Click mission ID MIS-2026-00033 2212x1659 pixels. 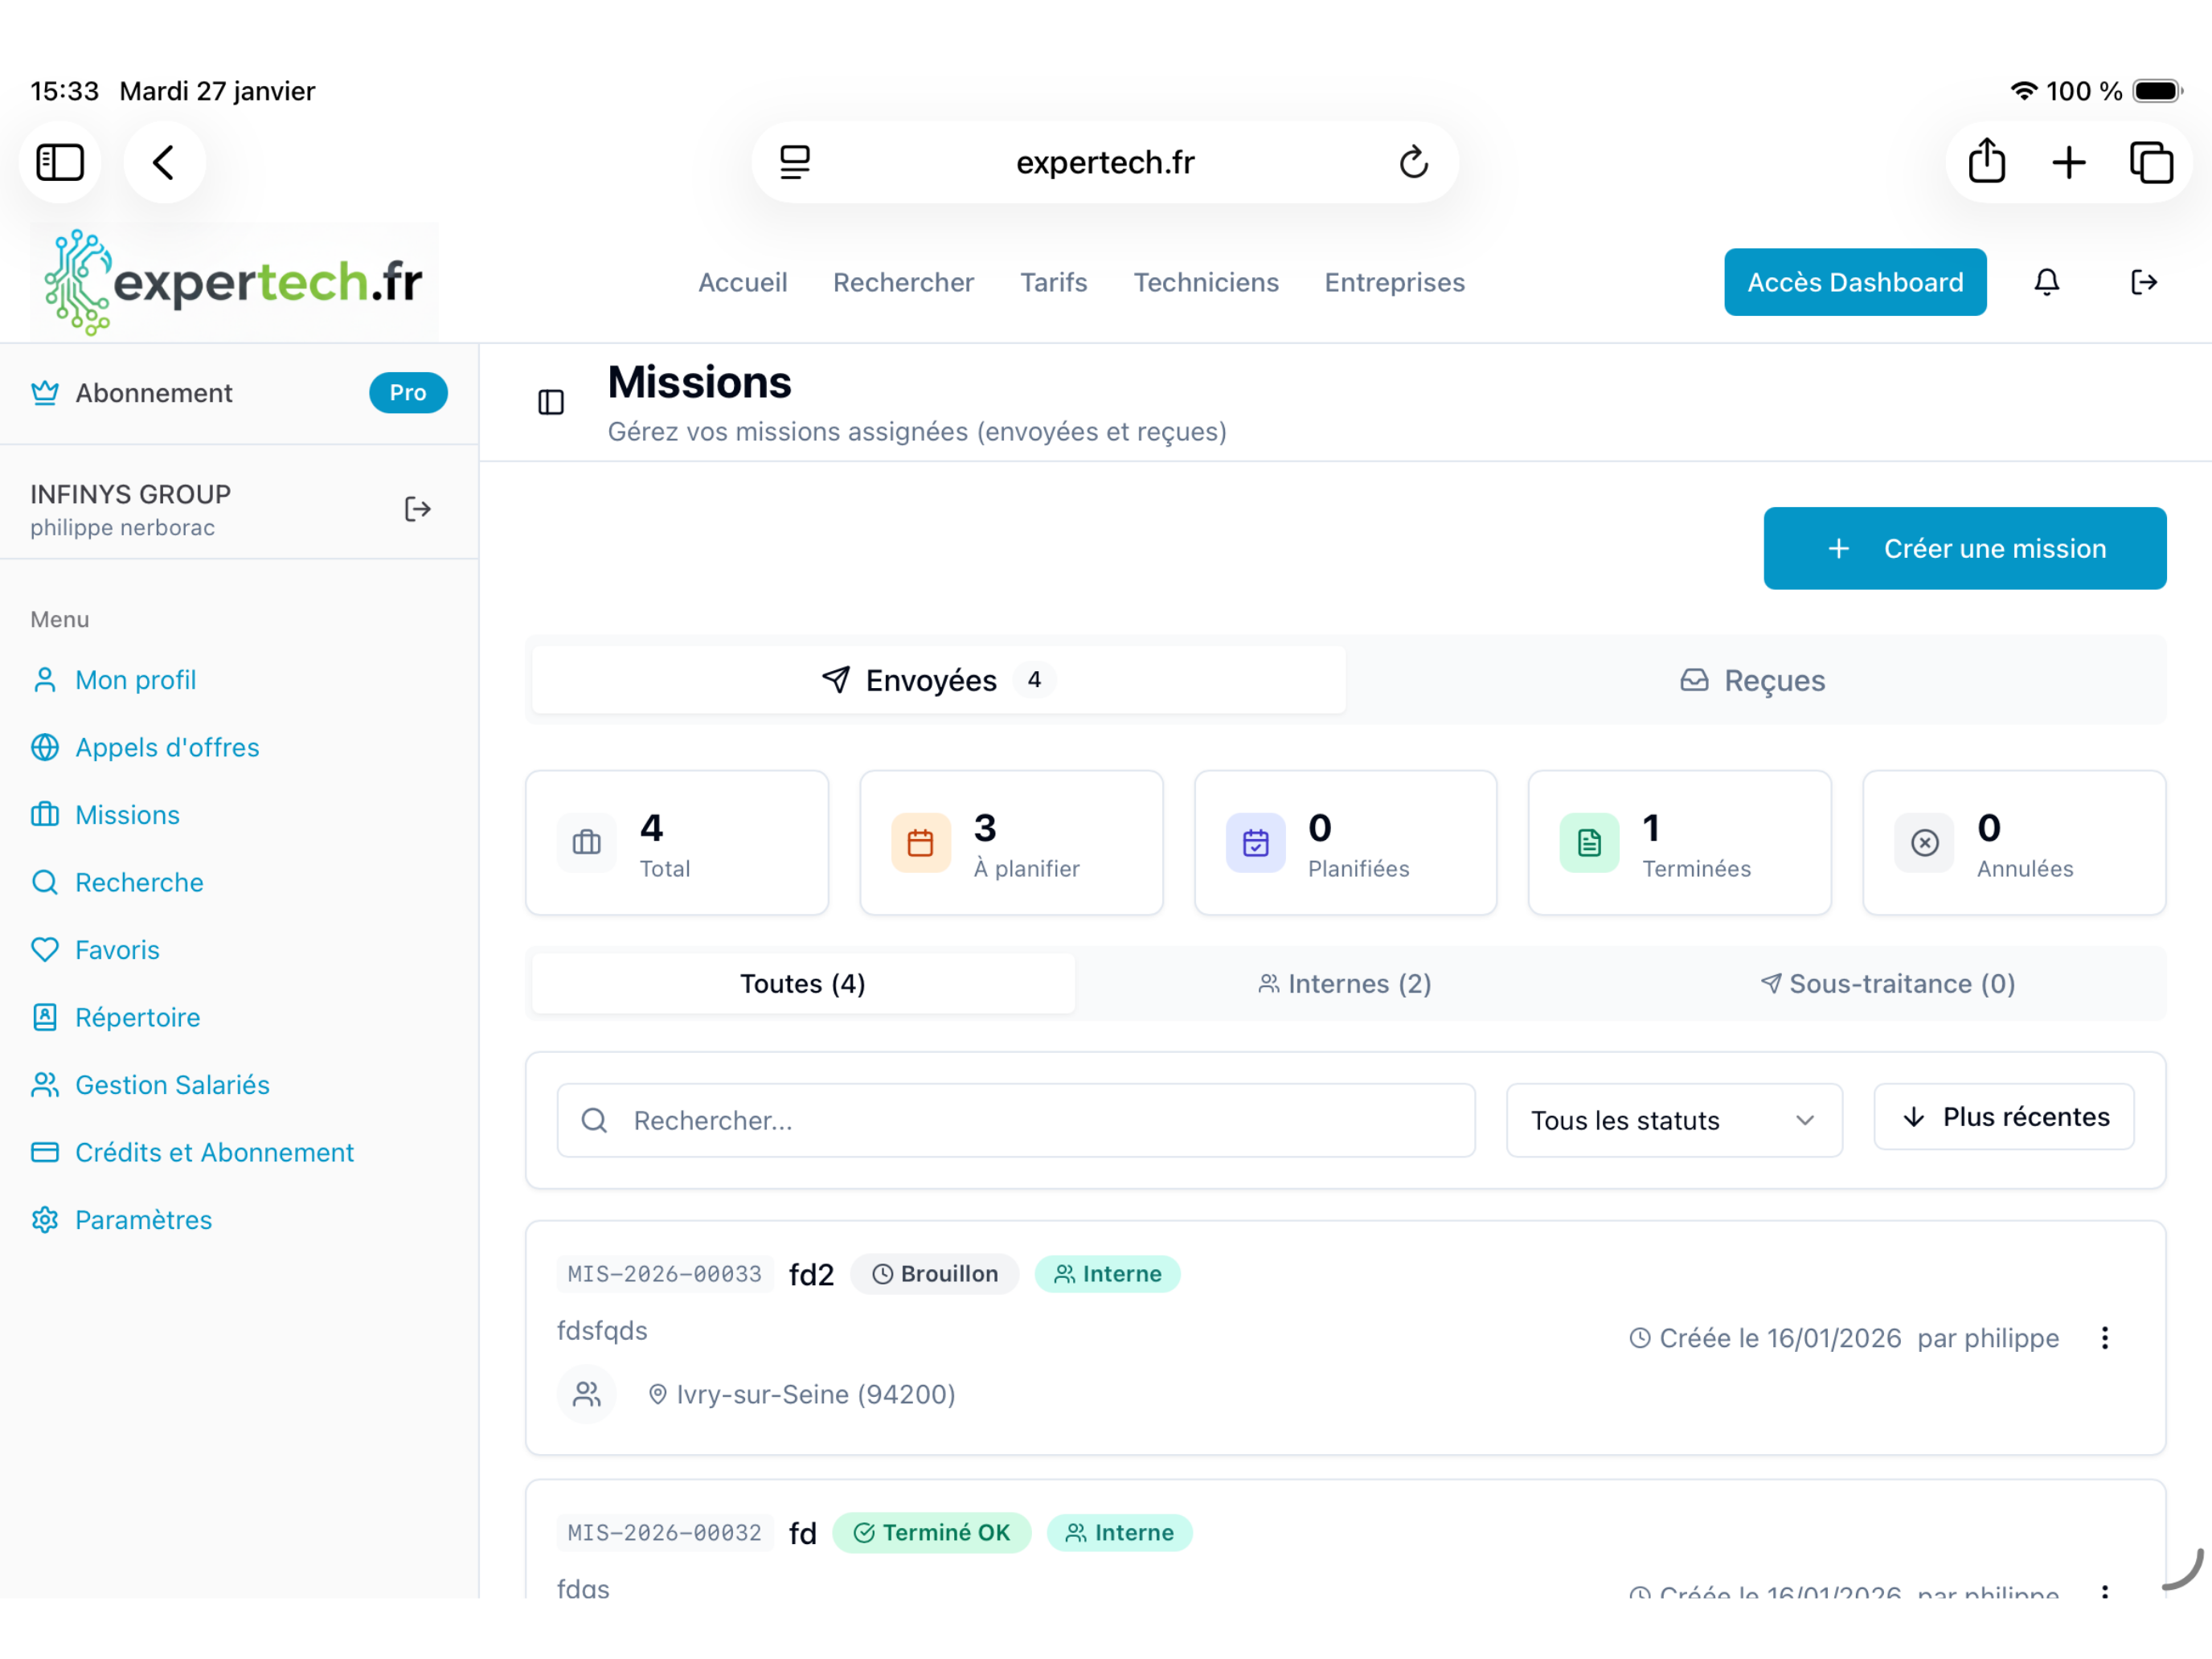(665, 1274)
